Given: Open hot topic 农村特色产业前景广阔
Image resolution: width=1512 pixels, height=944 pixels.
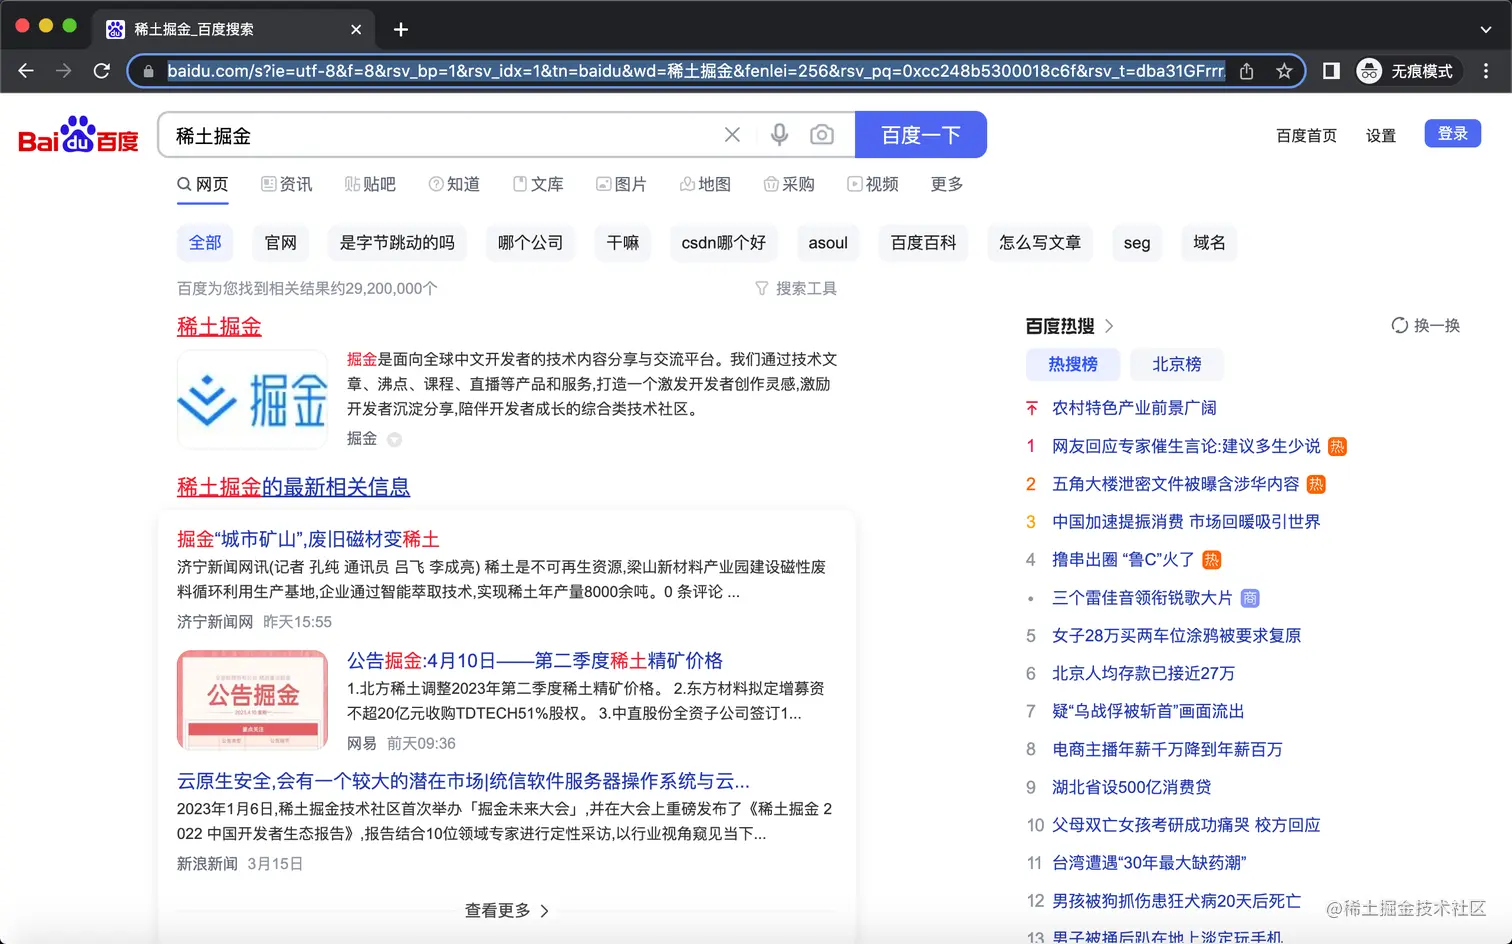Looking at the screenshot, I should 1134,408.
